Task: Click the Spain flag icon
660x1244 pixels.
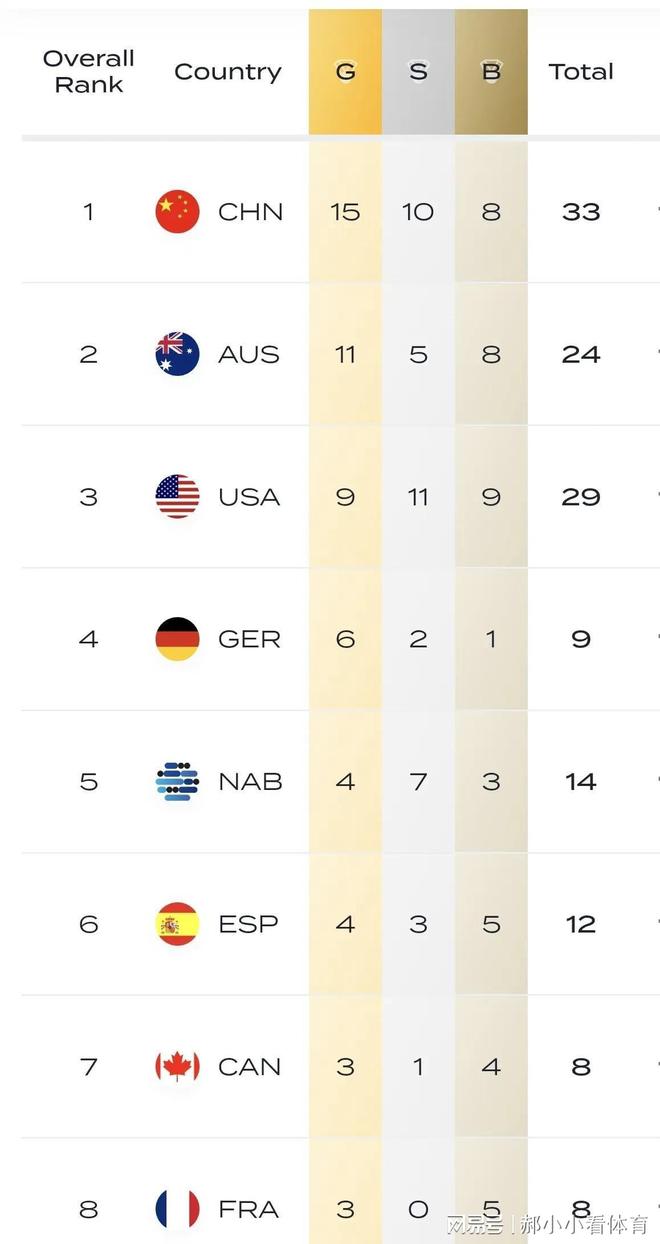Action: pyautogui.click(x=177, y=924)
